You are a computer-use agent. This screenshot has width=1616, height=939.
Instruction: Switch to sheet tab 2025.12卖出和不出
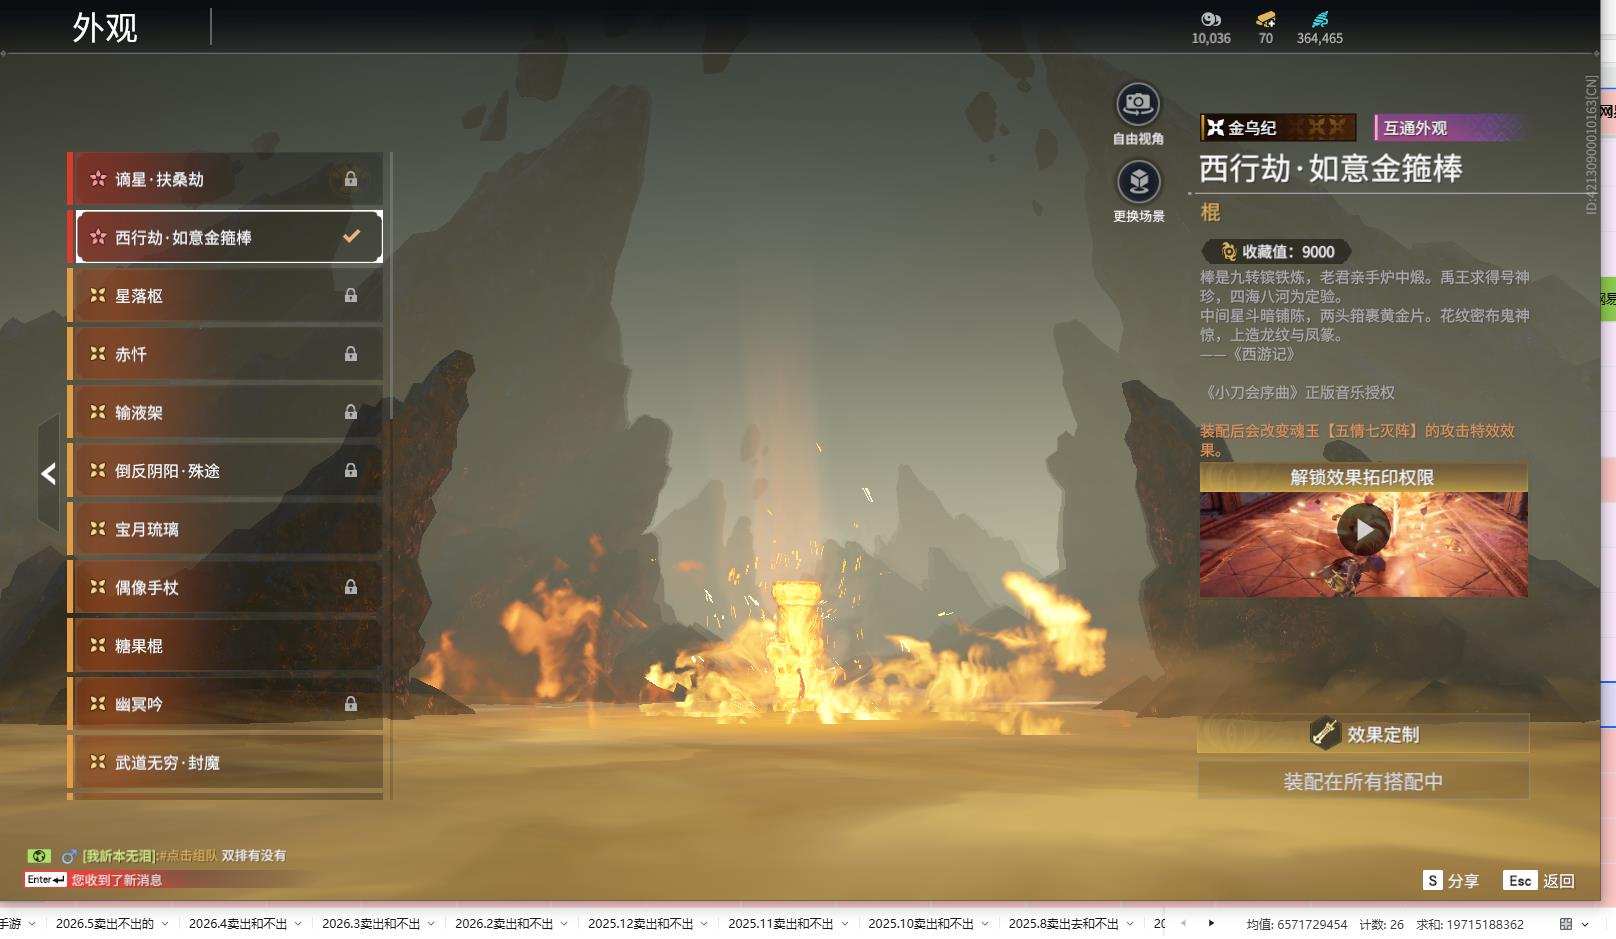(x=641, y=924)
